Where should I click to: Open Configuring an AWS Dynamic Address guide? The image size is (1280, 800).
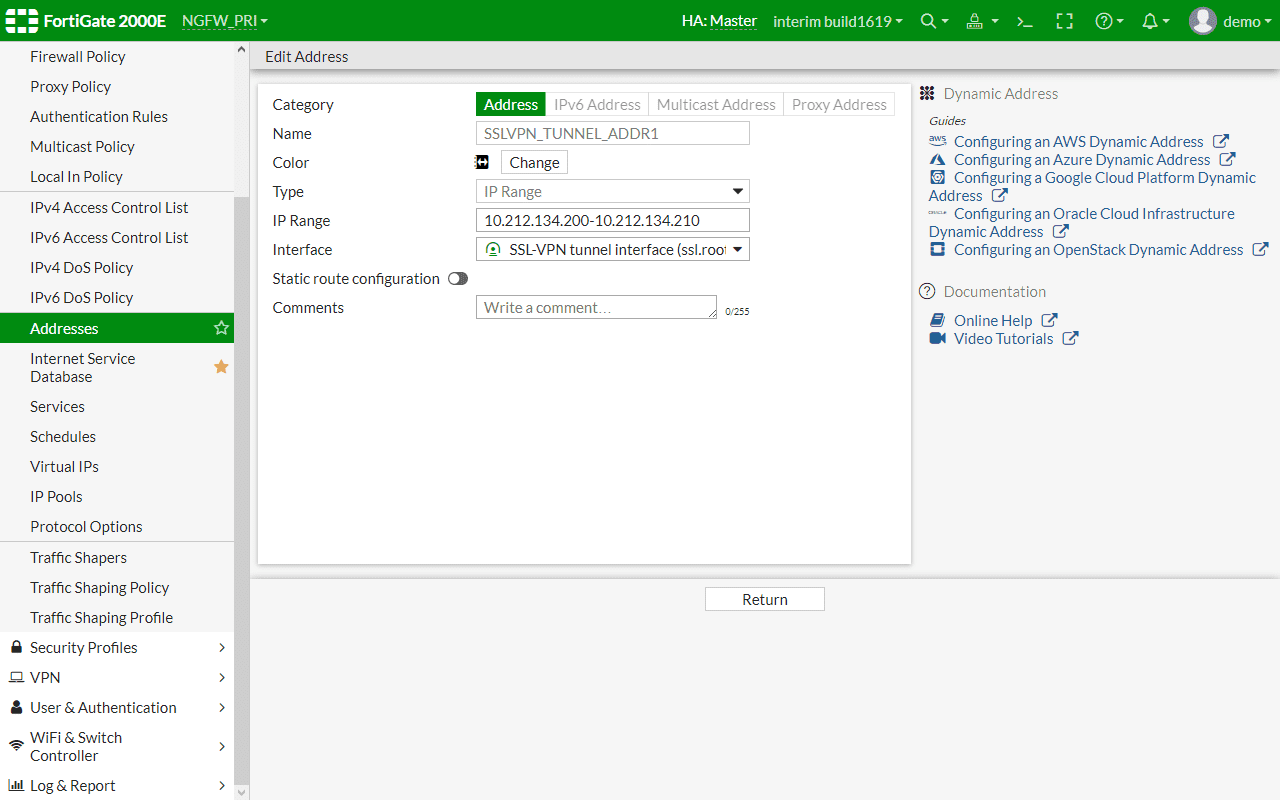point(1078,141)
